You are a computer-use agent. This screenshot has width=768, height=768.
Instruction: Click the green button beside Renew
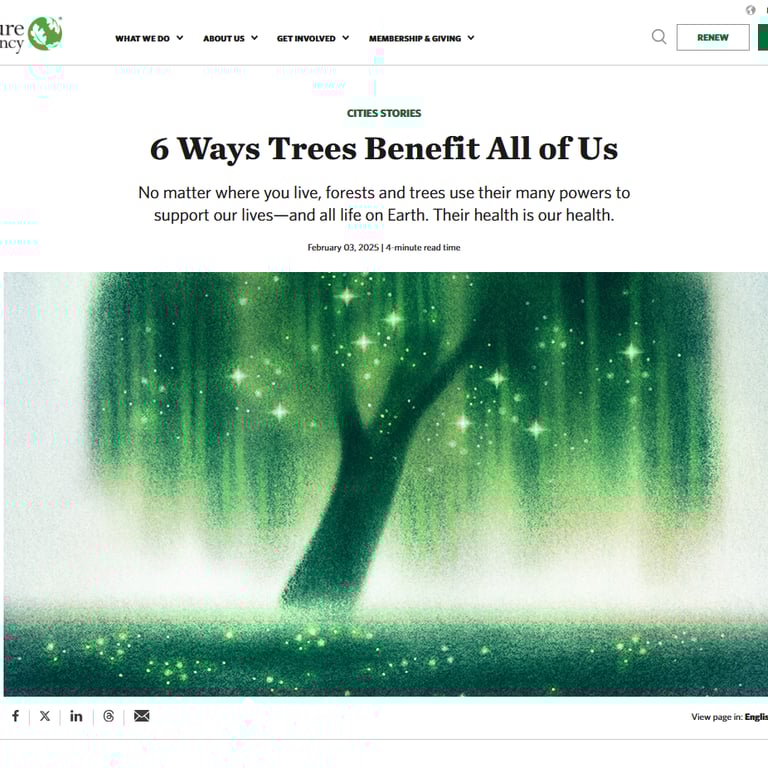pyautogui.click(x=763, y=37)
